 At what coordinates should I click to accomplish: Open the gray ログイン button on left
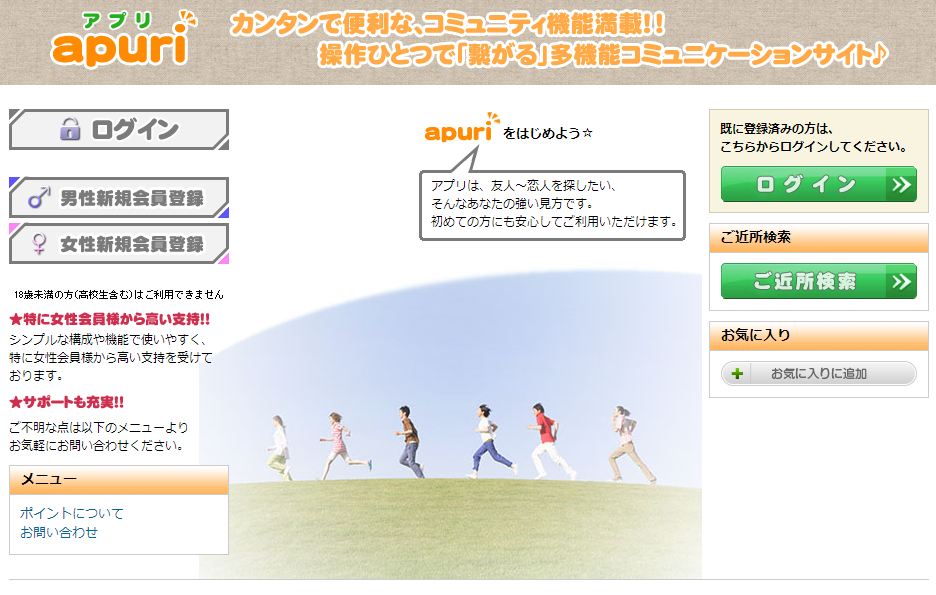pyautogui.click(x=119, y=130)
